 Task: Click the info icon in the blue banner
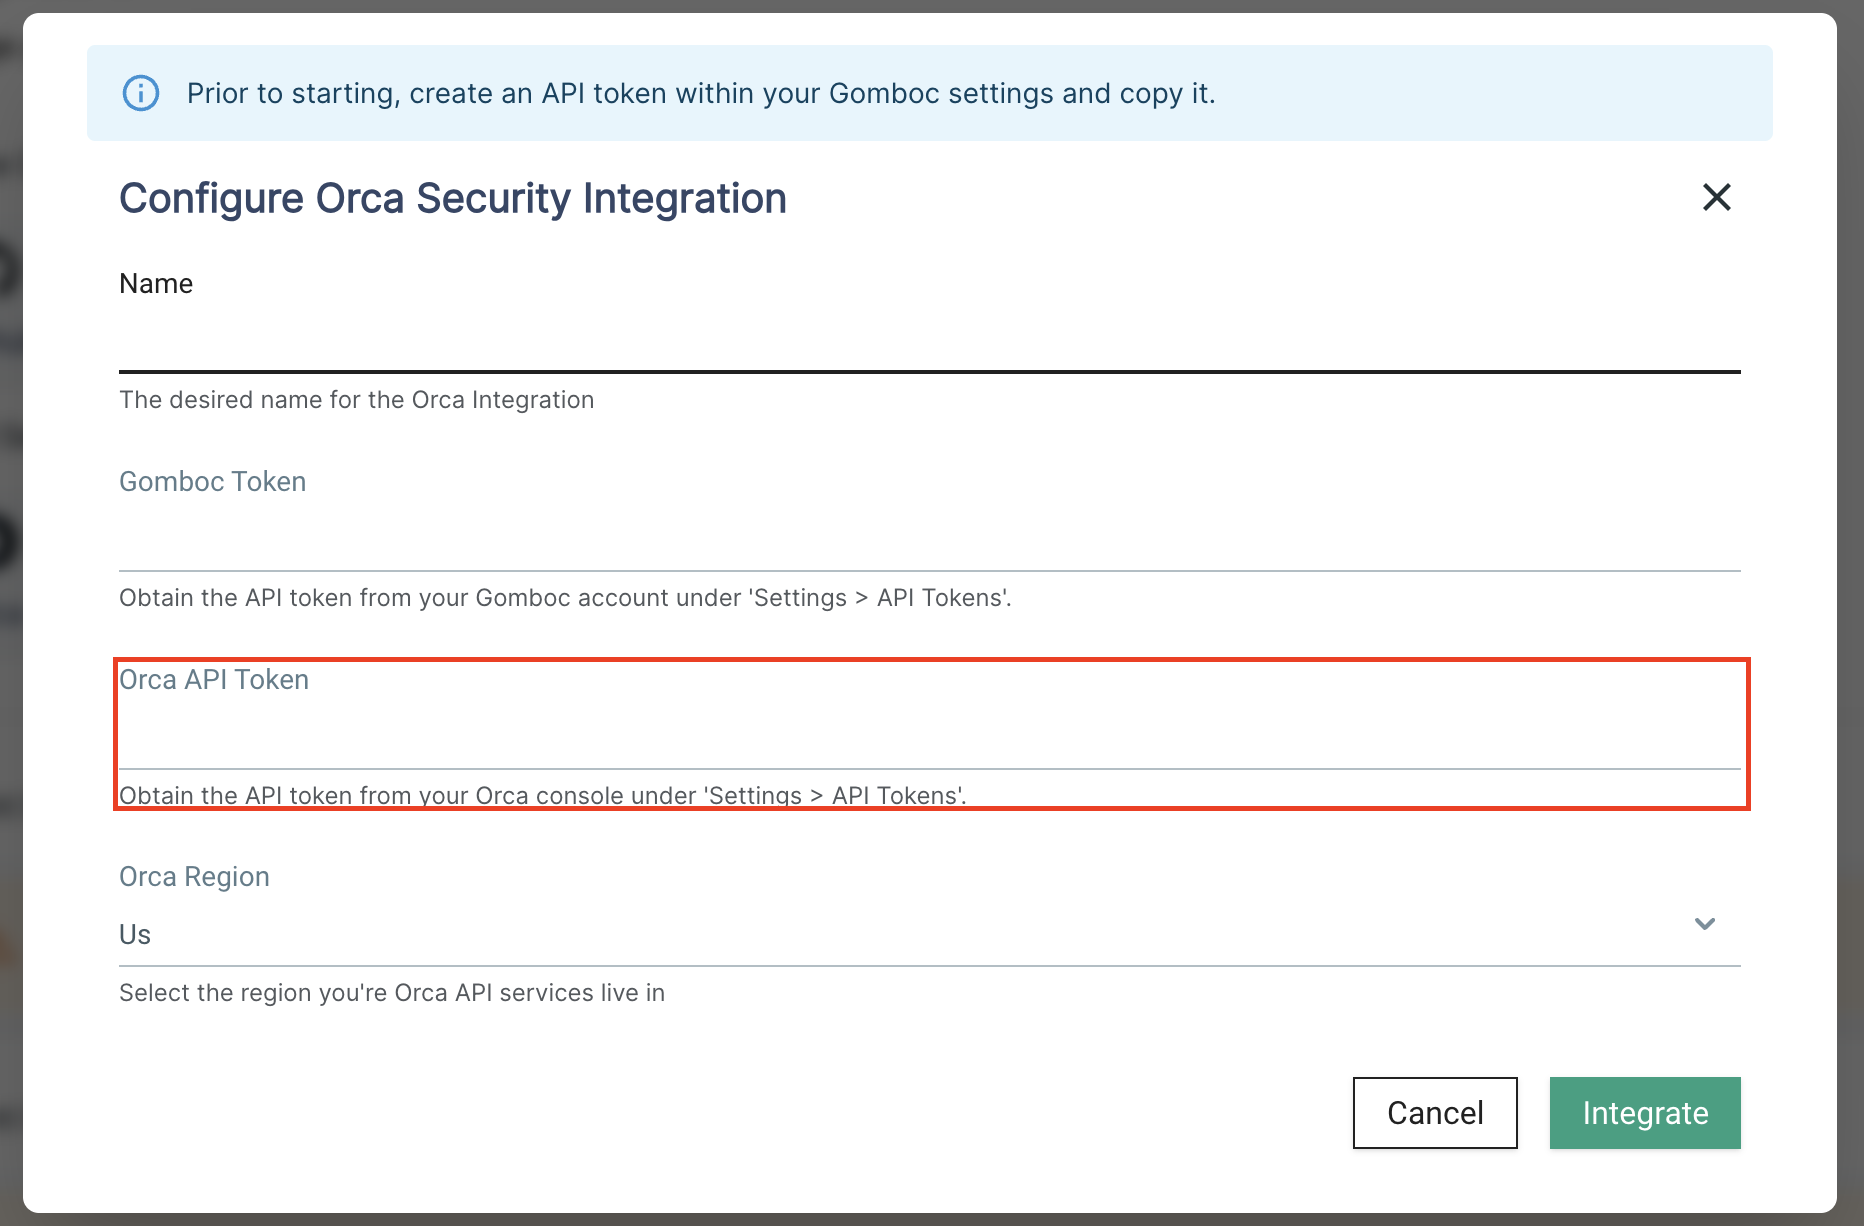click(141, 93)
